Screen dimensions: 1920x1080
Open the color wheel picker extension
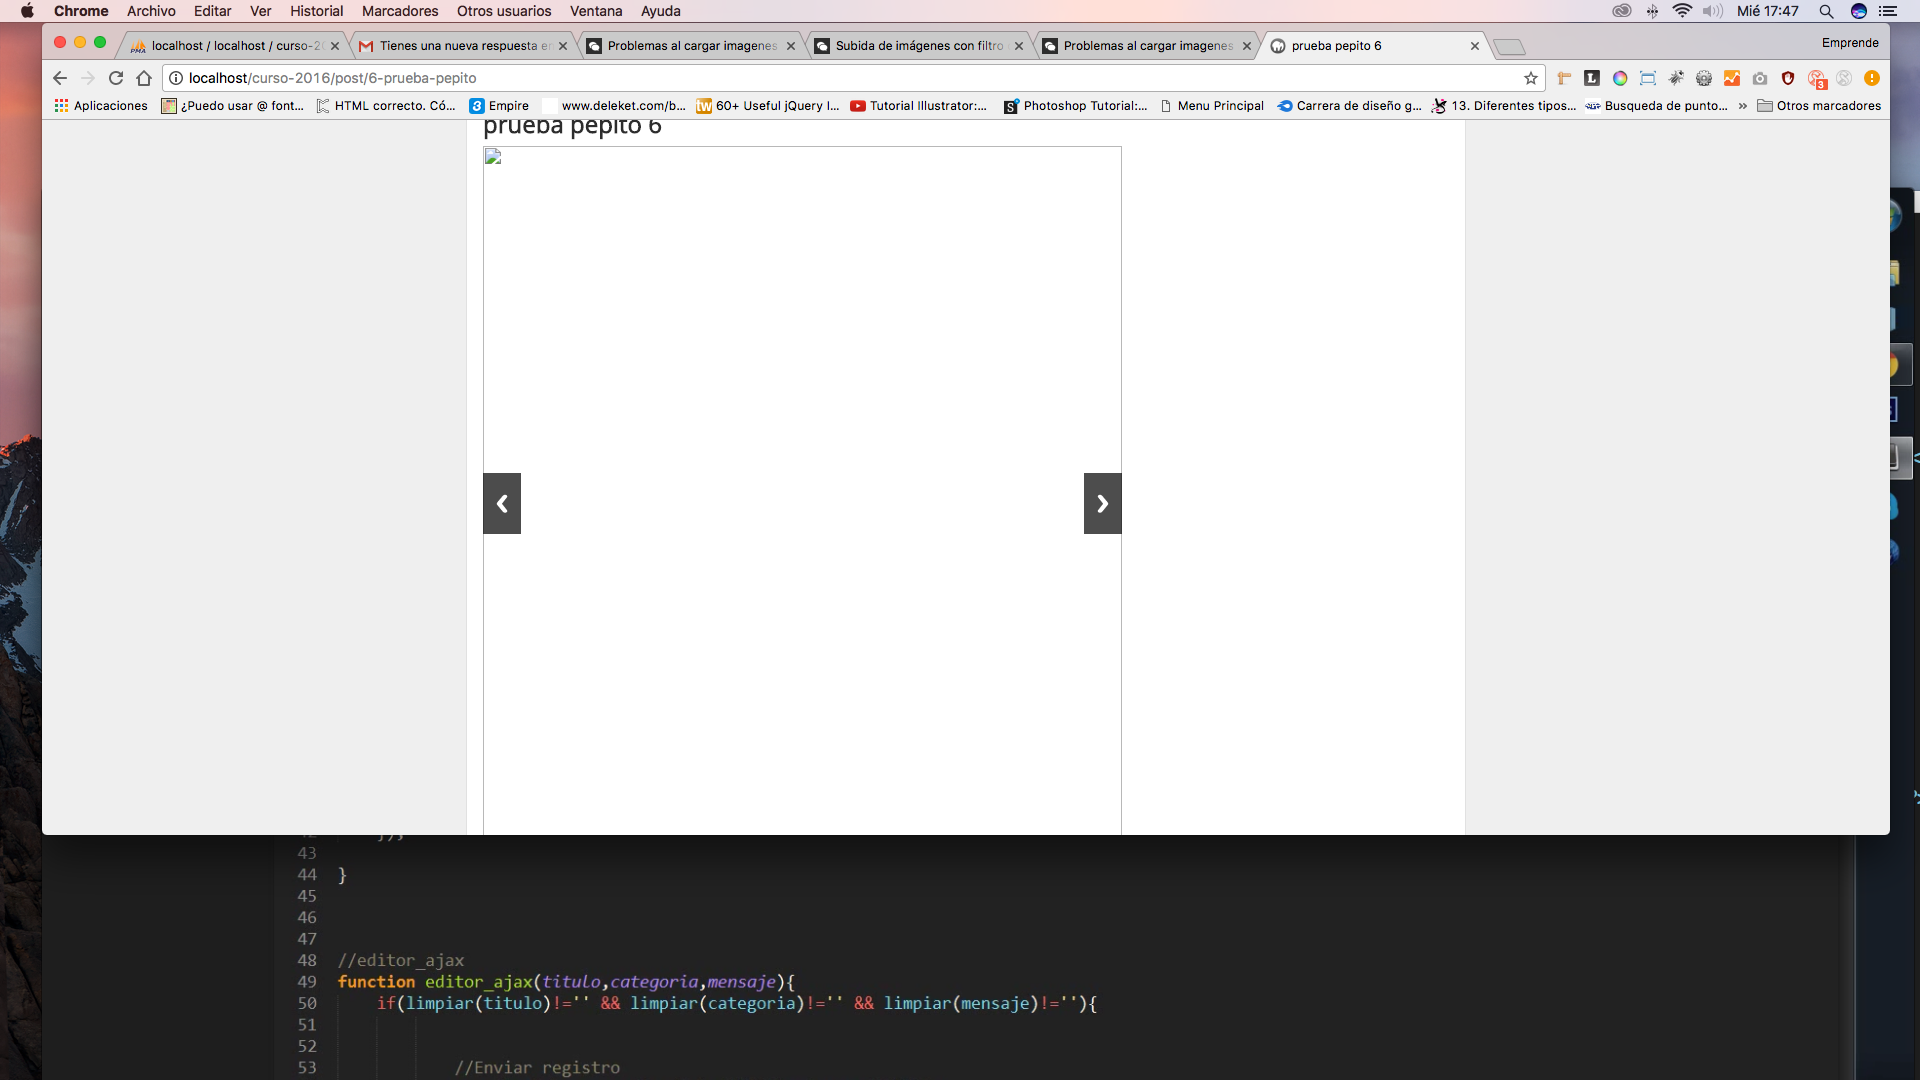[1620, 78]
